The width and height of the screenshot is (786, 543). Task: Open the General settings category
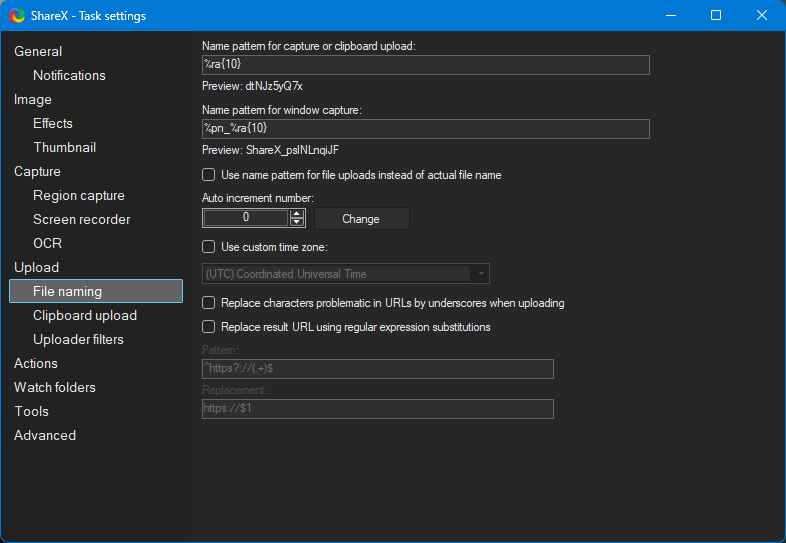(38, 51)
